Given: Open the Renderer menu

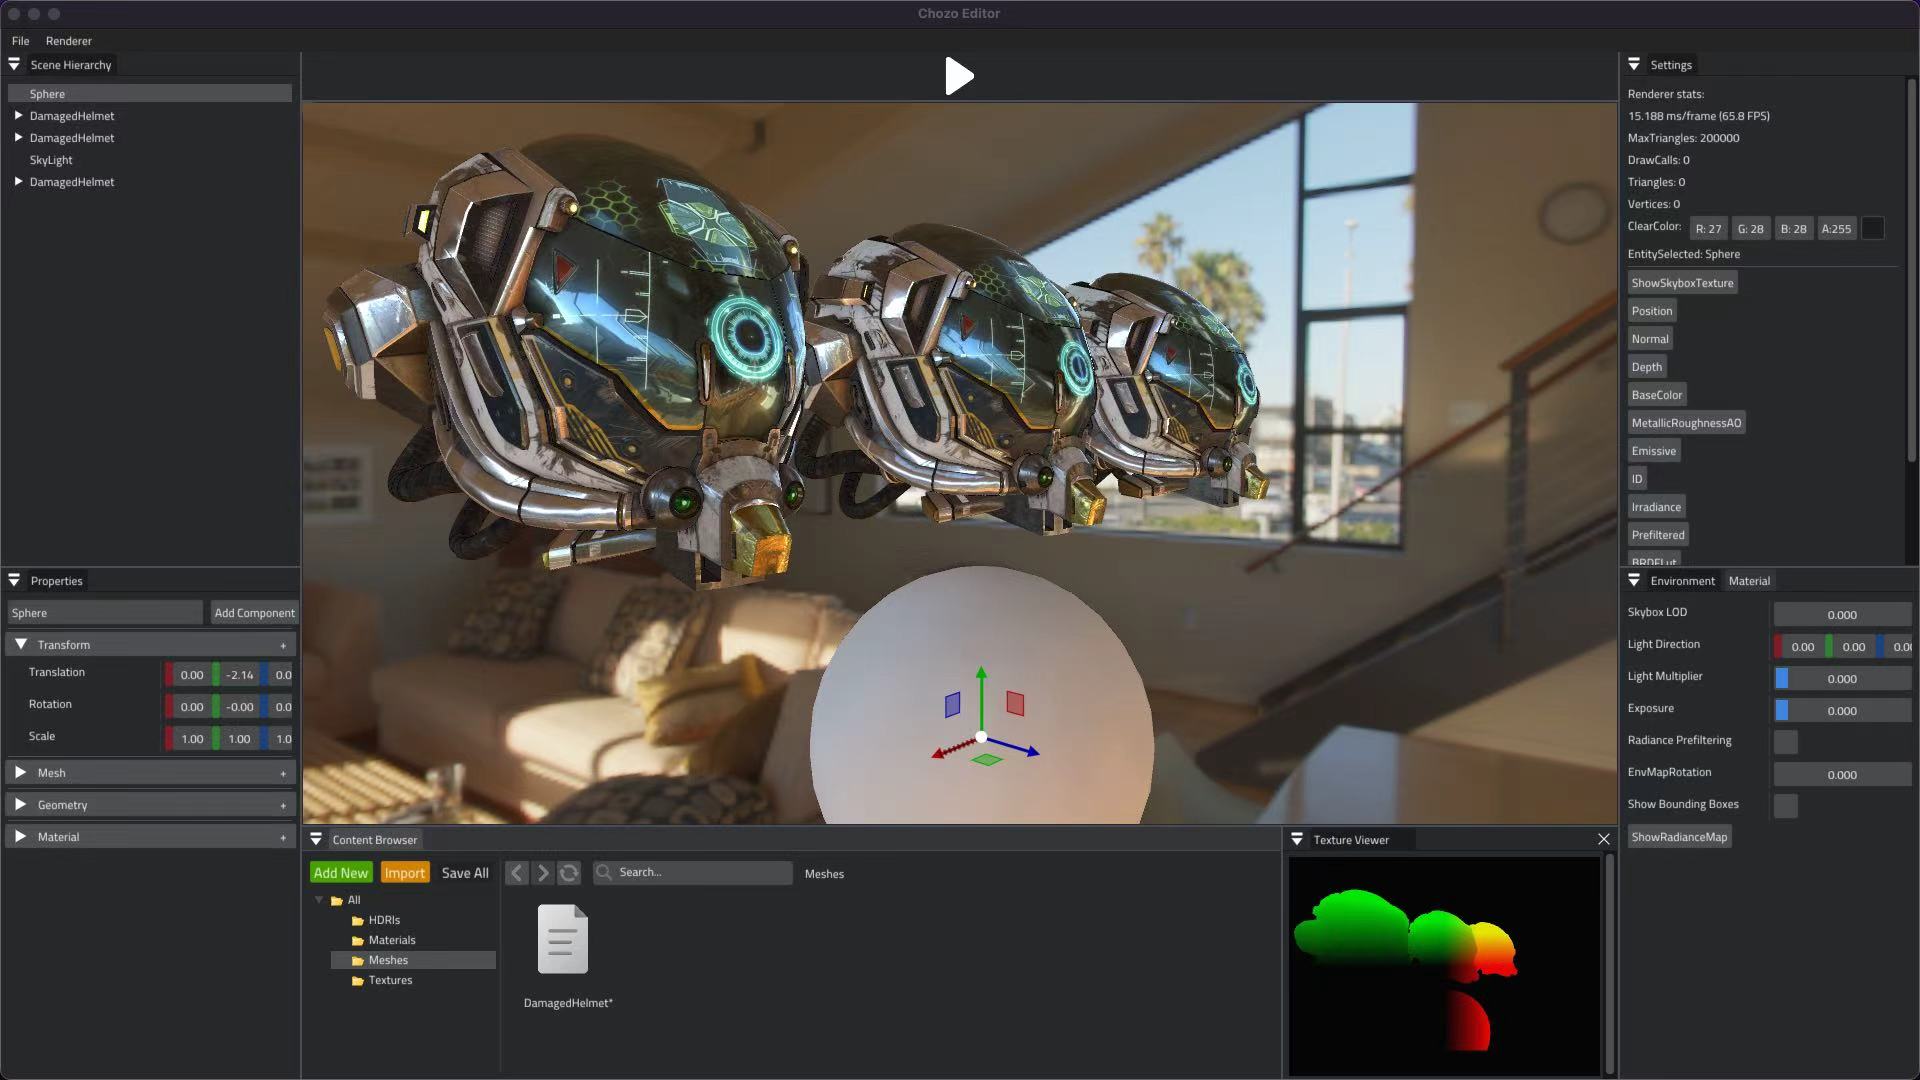Looking at the screenshot, I should point(68,41).
